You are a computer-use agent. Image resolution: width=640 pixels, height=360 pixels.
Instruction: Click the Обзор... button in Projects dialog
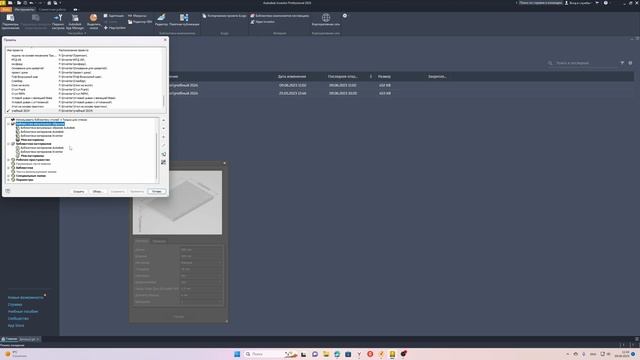(98, 191)
